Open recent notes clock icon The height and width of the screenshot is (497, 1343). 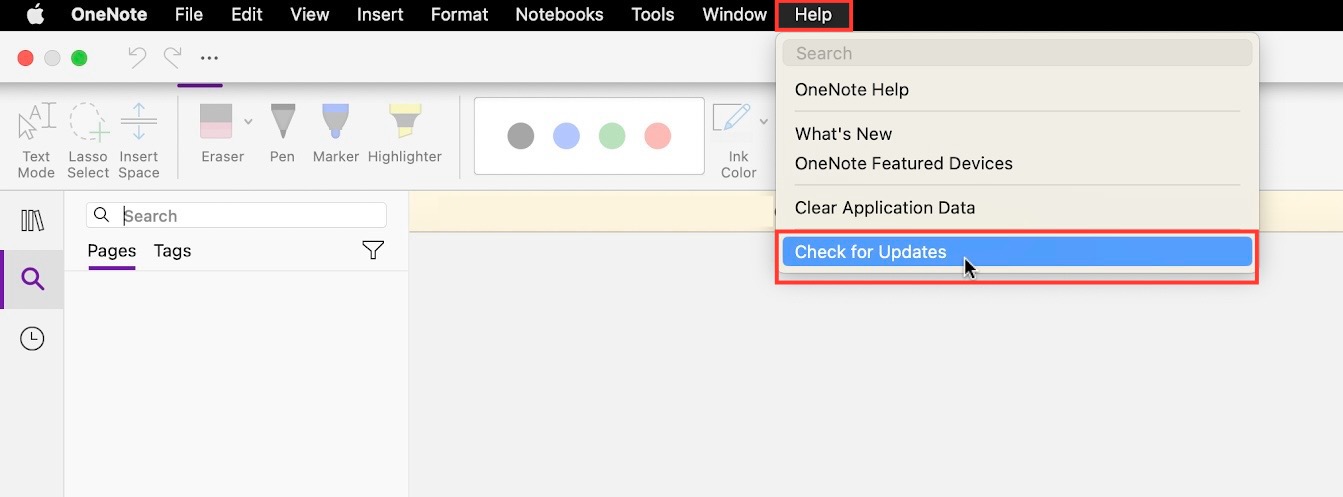(32, 339)
